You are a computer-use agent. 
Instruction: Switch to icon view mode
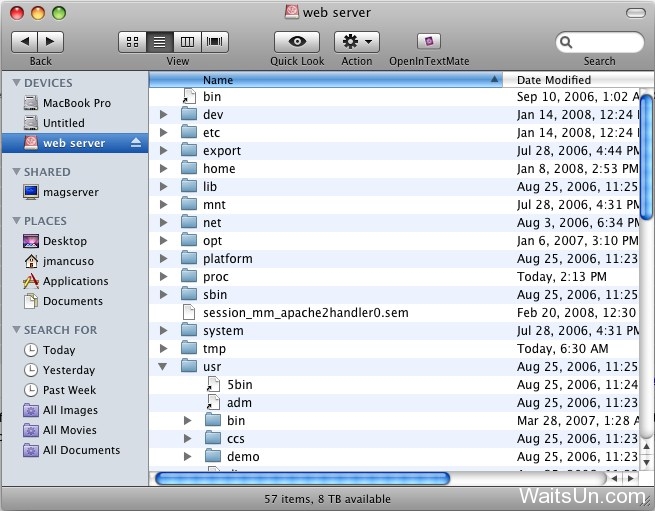click(132, 42)
